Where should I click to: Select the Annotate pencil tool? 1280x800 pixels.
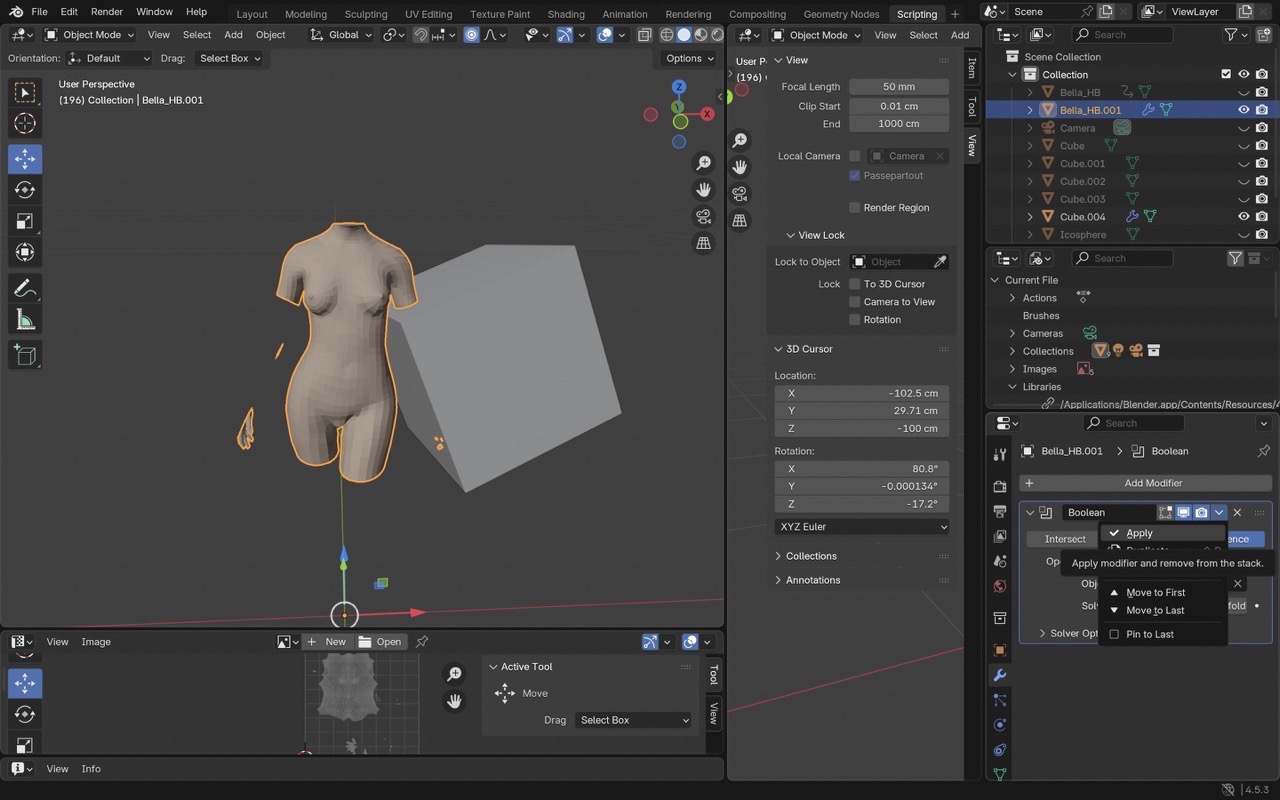pyautogui.click(x=25, y=288)
